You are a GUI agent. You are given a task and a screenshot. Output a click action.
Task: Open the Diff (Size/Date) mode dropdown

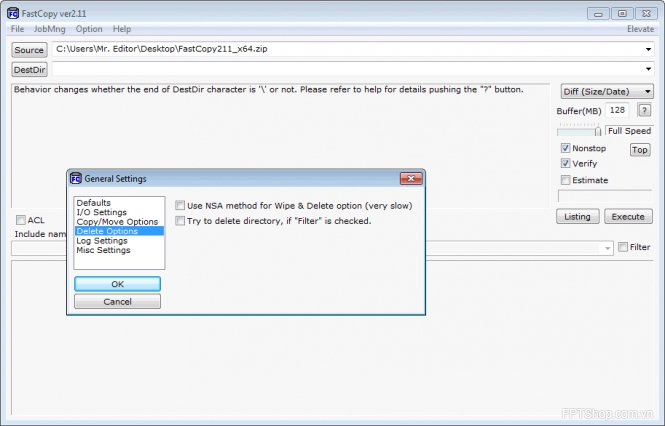[x=607, y=91]
